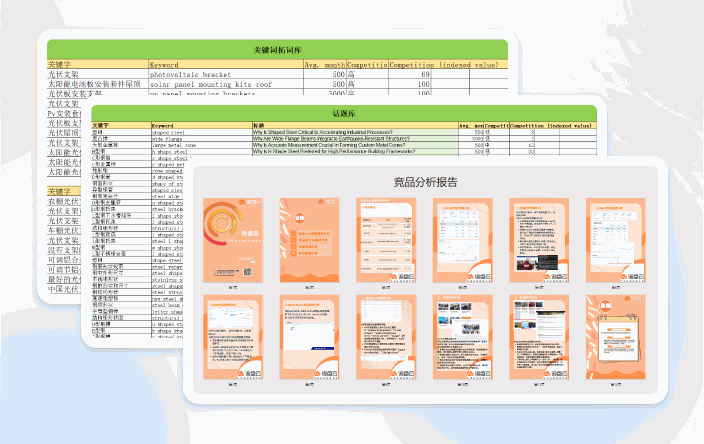Open the final notepad summary page thumbnail
The image size is (704, 444).
[x=616, y=337]
